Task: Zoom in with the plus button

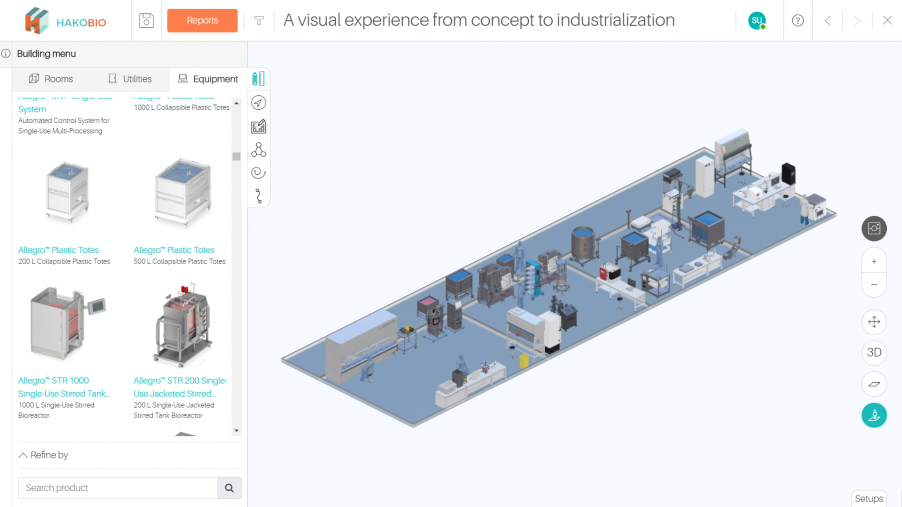Action: 874,261
